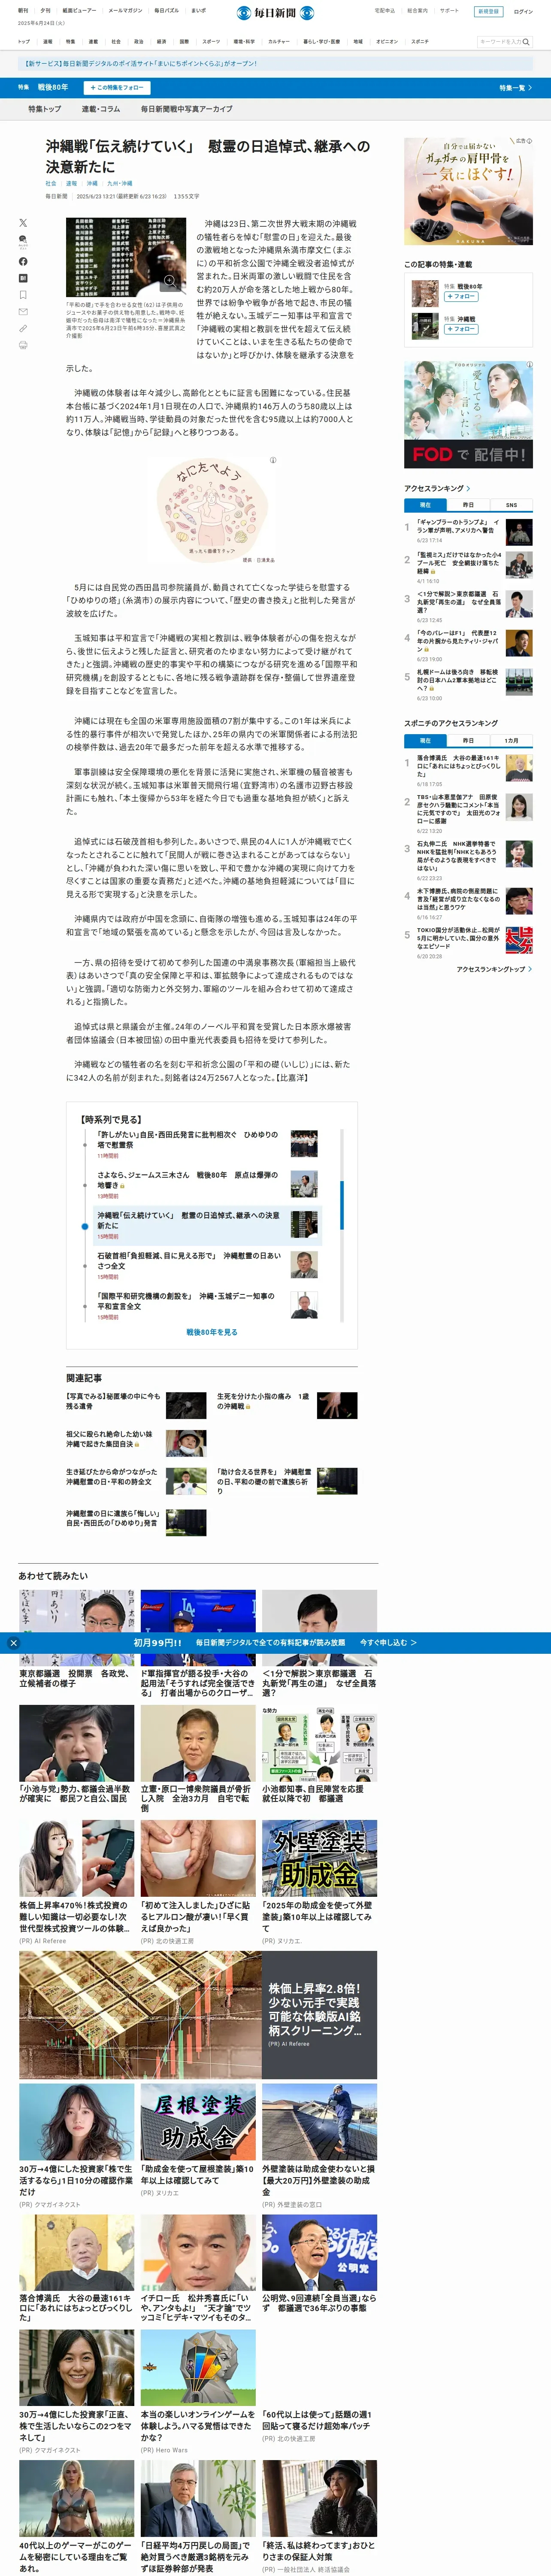
Task: Share the article on Facebook
Action: coord(23,261)
